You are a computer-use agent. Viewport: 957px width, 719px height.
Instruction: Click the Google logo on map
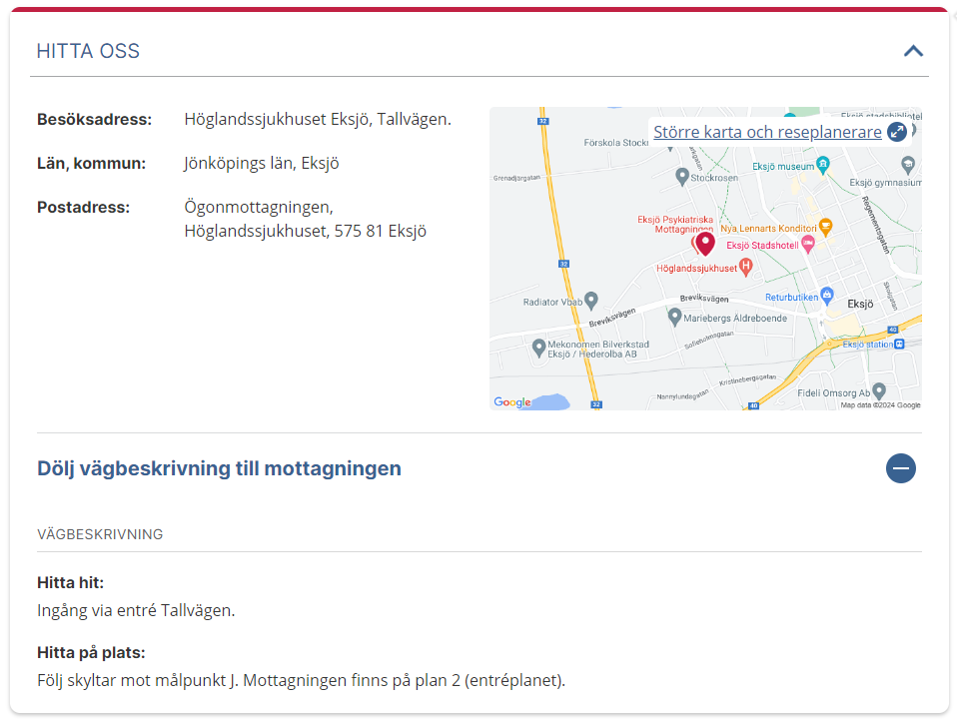pos(512,402)
